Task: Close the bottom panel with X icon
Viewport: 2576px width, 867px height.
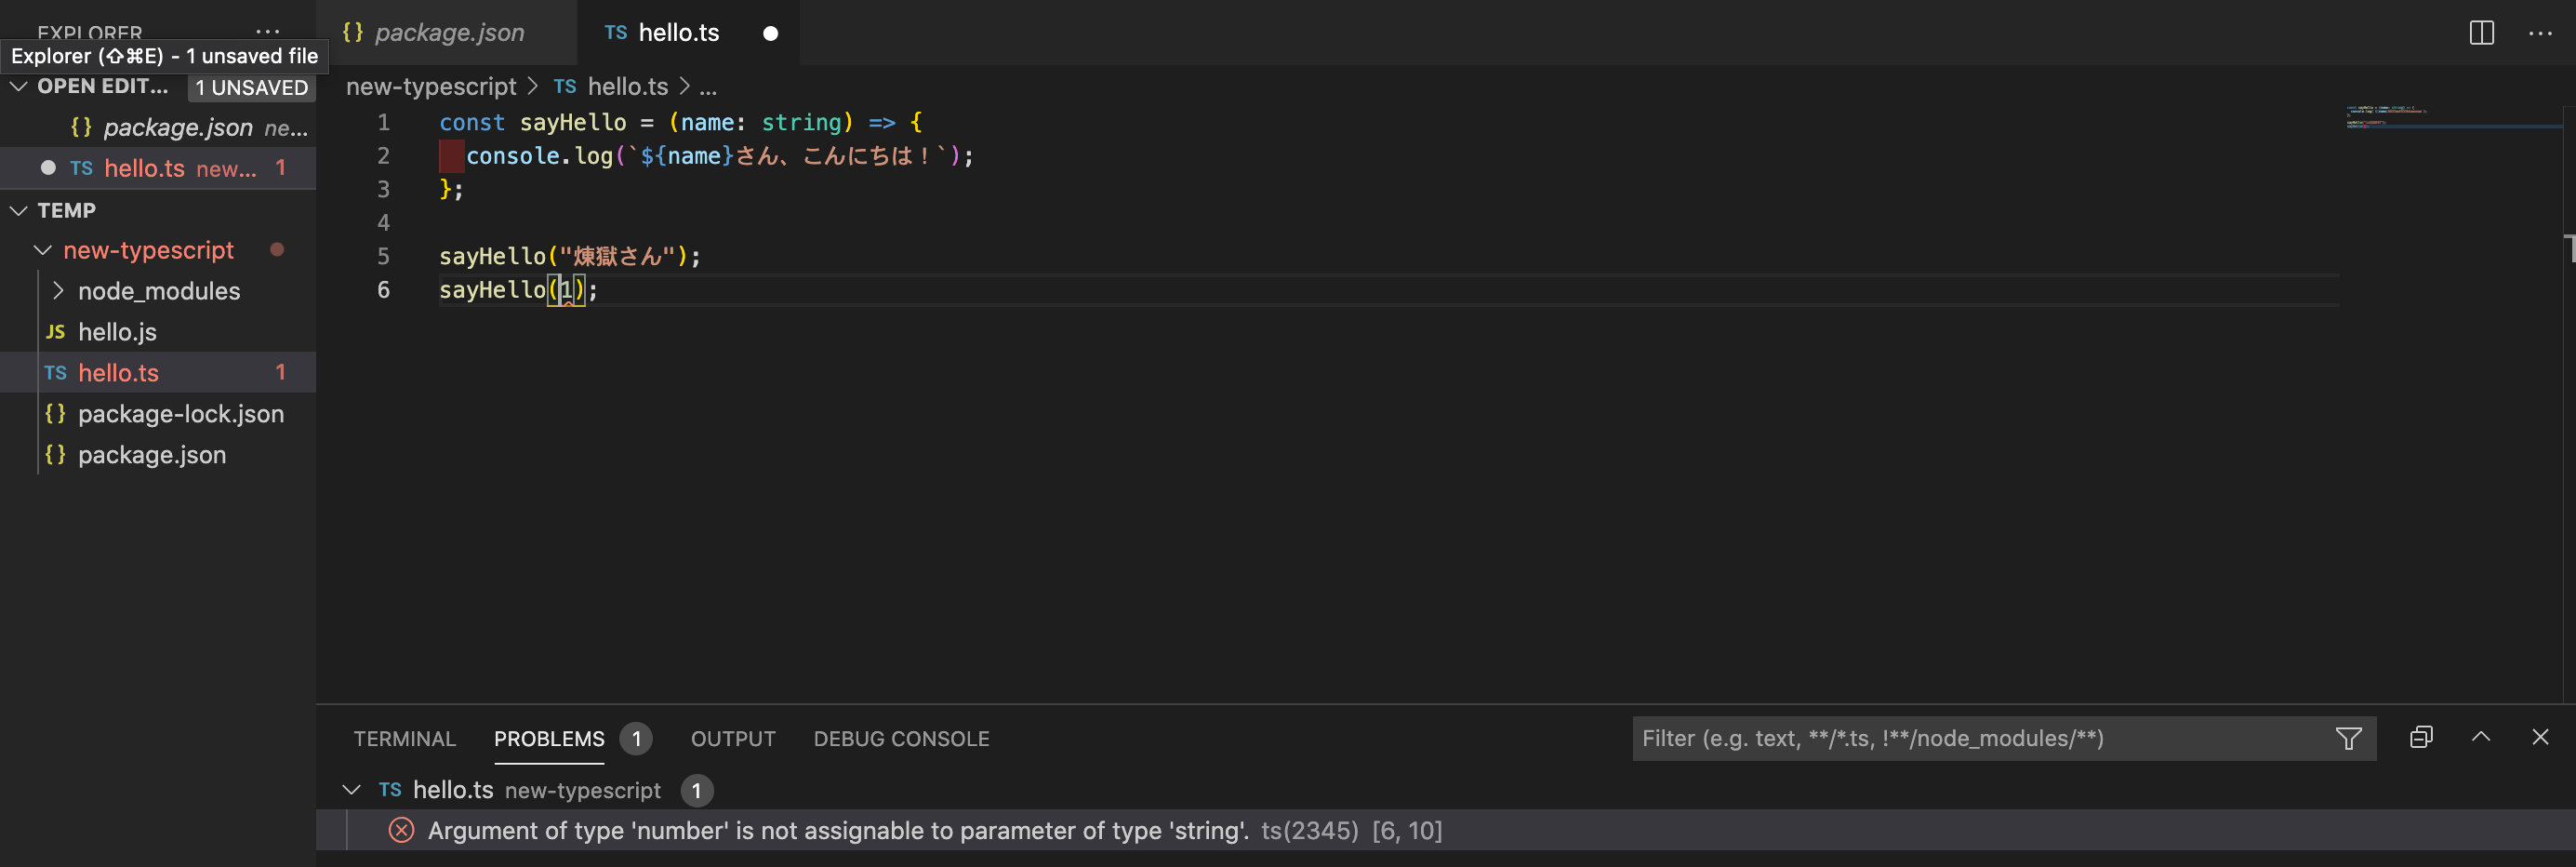Action: [x=2540, y=738]
